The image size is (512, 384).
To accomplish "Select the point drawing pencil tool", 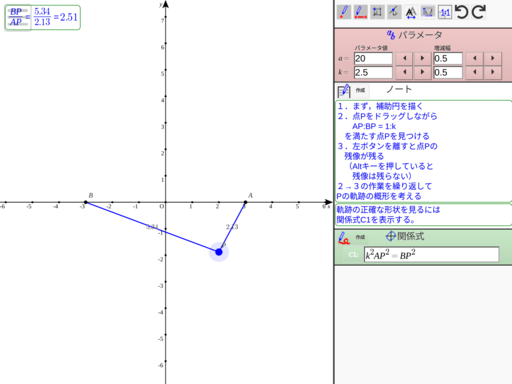I will point(344,12).
